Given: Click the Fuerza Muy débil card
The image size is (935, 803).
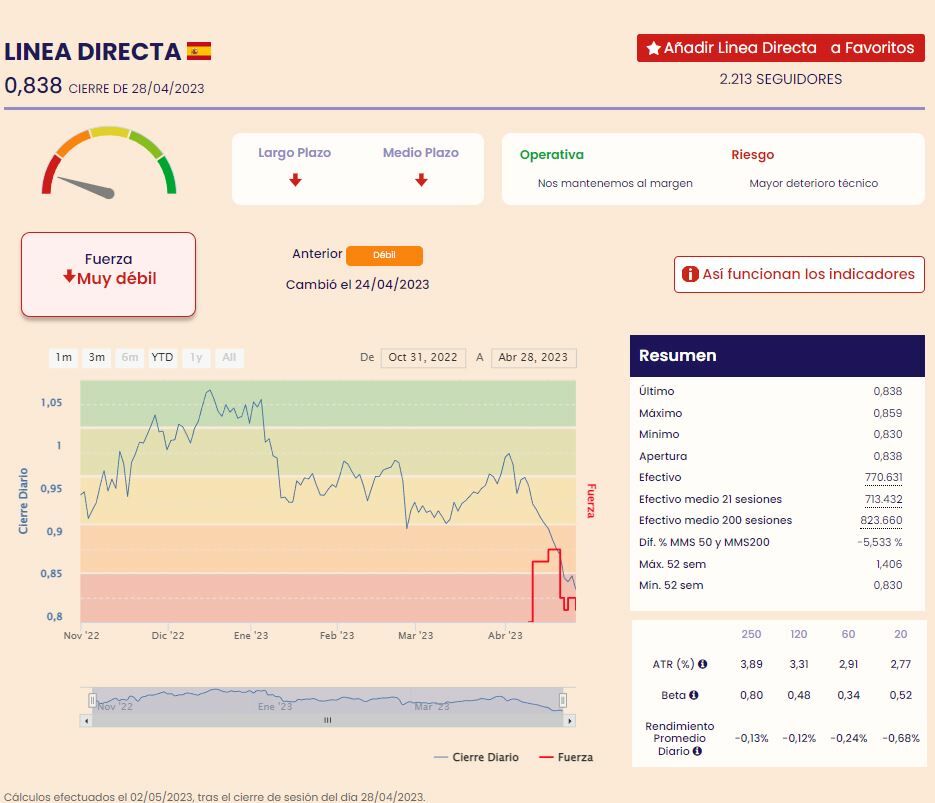Looking at the screenshot, I should tap(109, 274).
